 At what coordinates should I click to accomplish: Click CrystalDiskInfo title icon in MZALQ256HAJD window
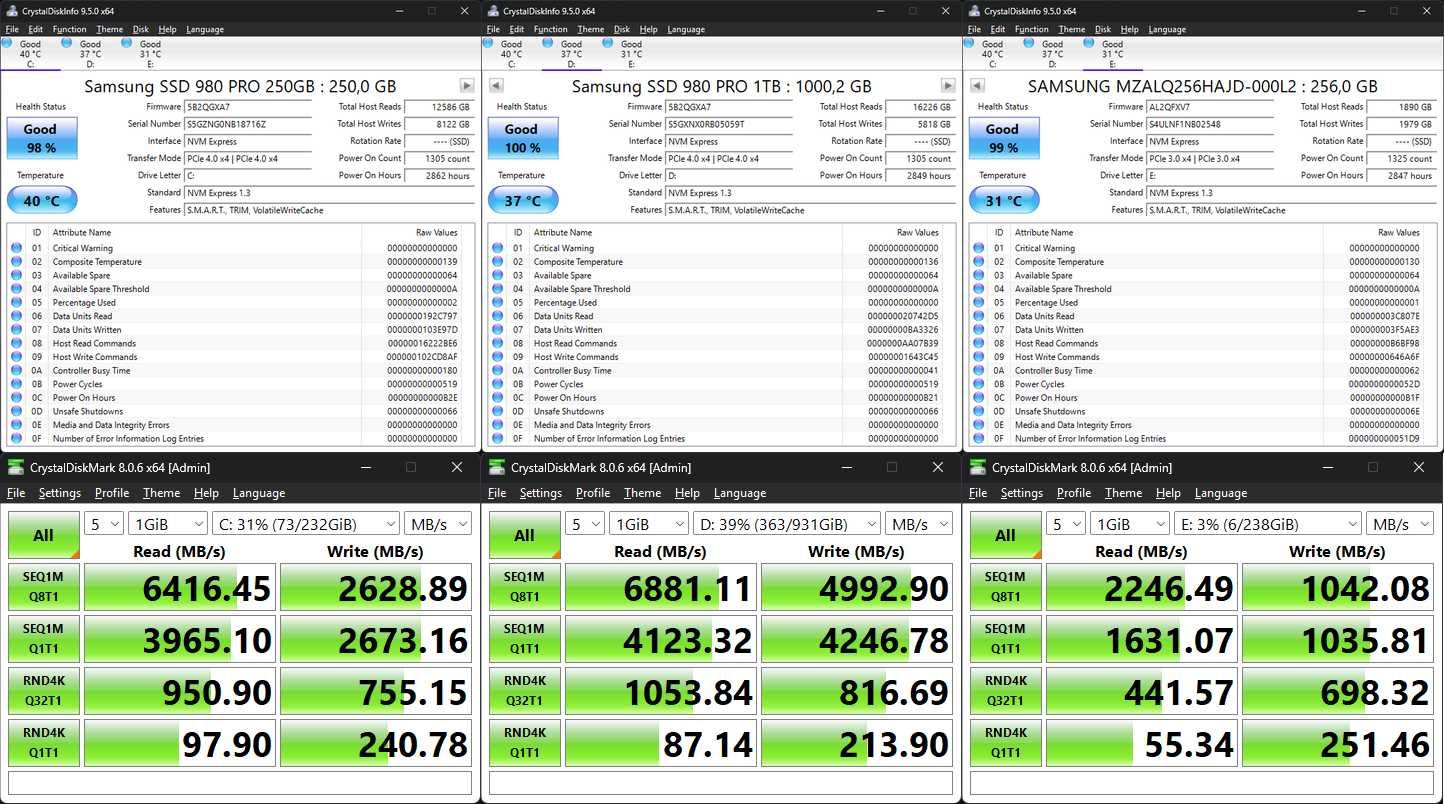973,11
